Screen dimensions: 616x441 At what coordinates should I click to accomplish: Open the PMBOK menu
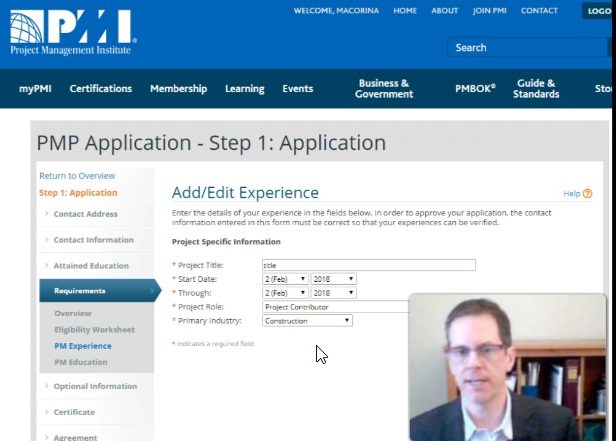pyautogui.click(x=475, y=89)
